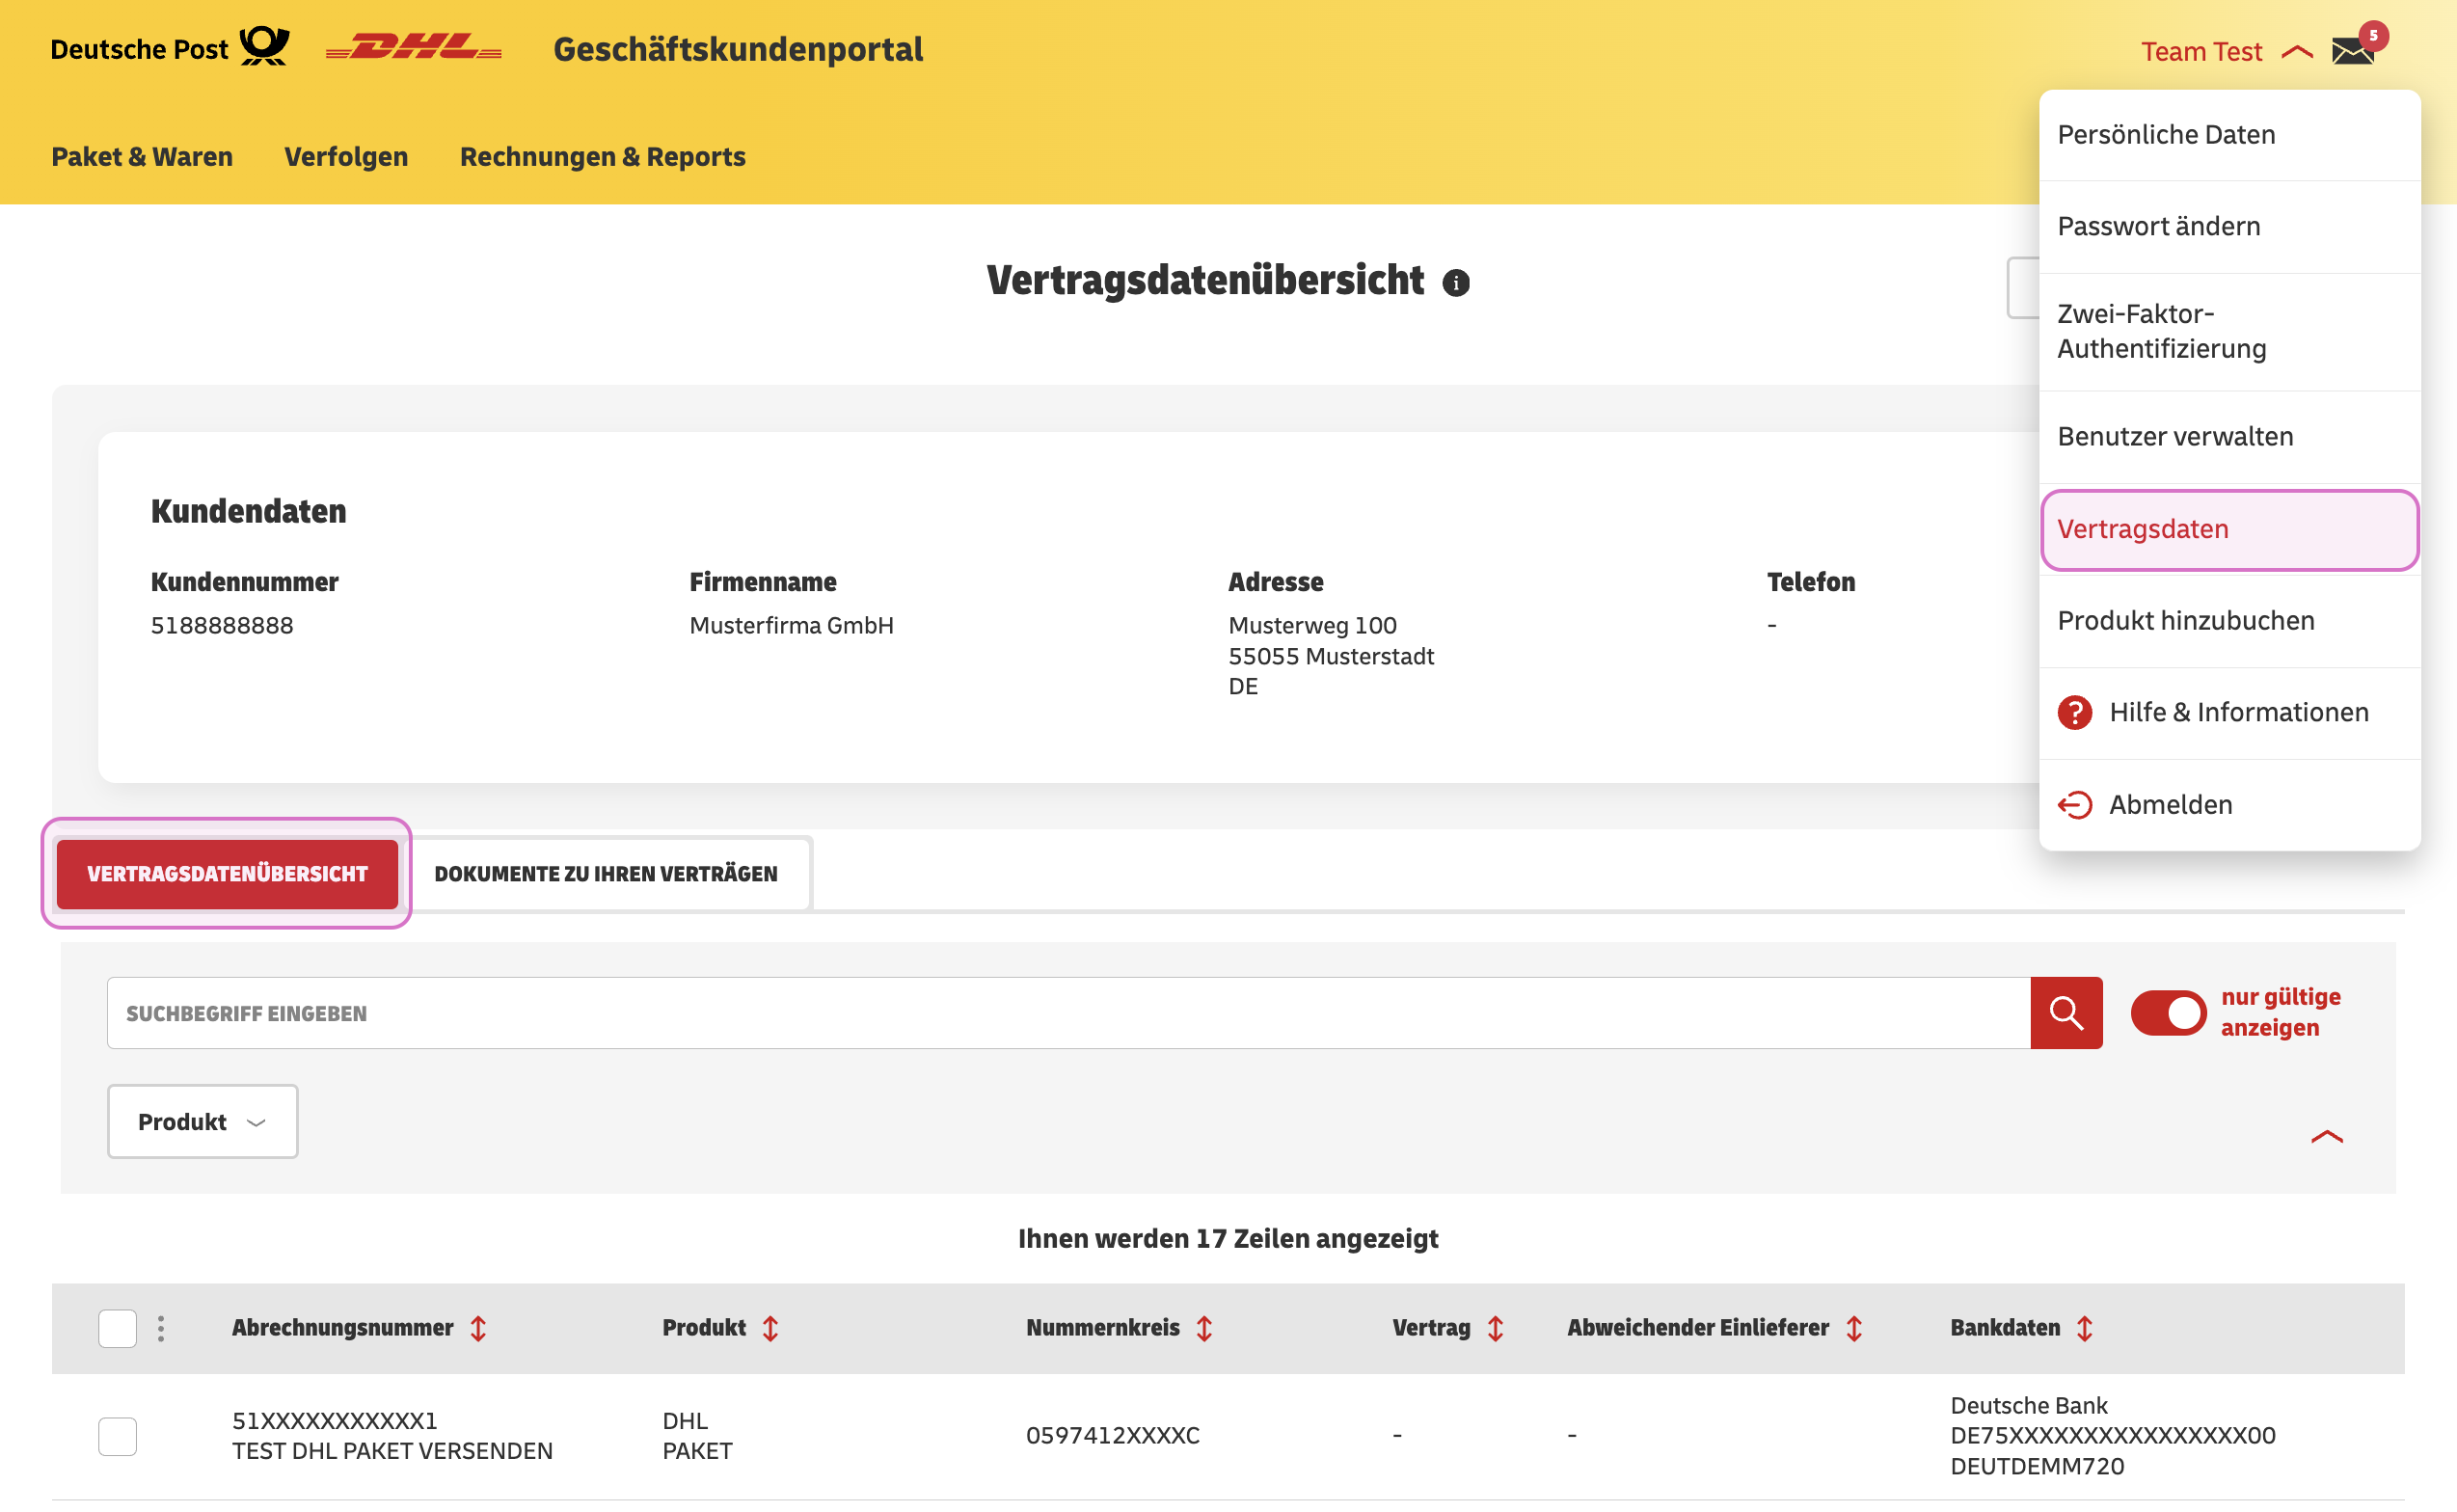Select the checkbox of the DHL PAKET row
The height and width of the screenshot is (1512, 2457).
tap(117, 1435)
